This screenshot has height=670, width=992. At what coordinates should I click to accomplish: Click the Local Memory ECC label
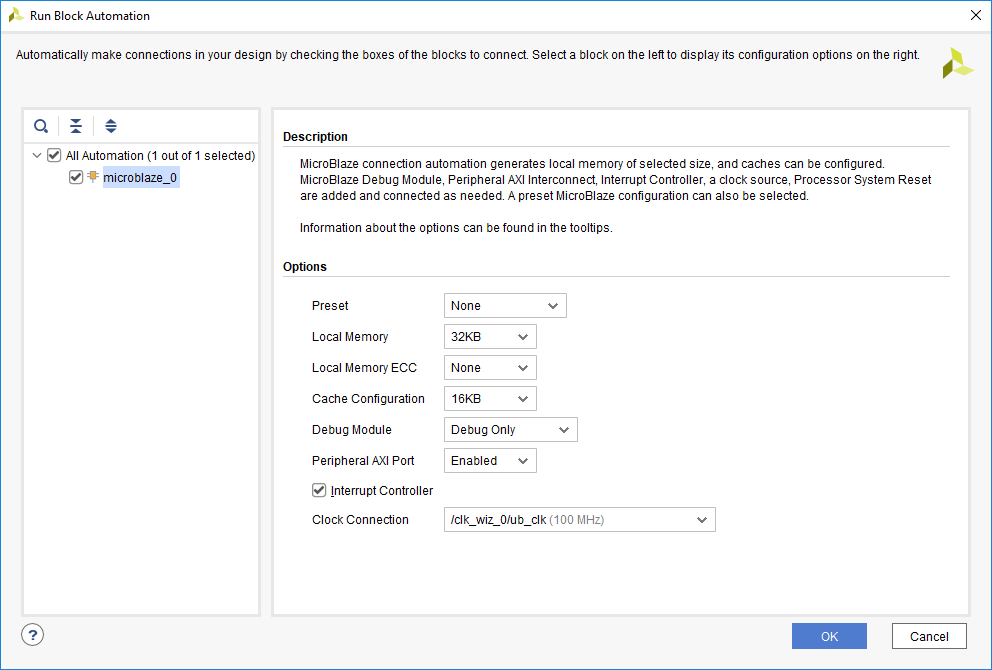pyautogui.click(x=364, y=368)
